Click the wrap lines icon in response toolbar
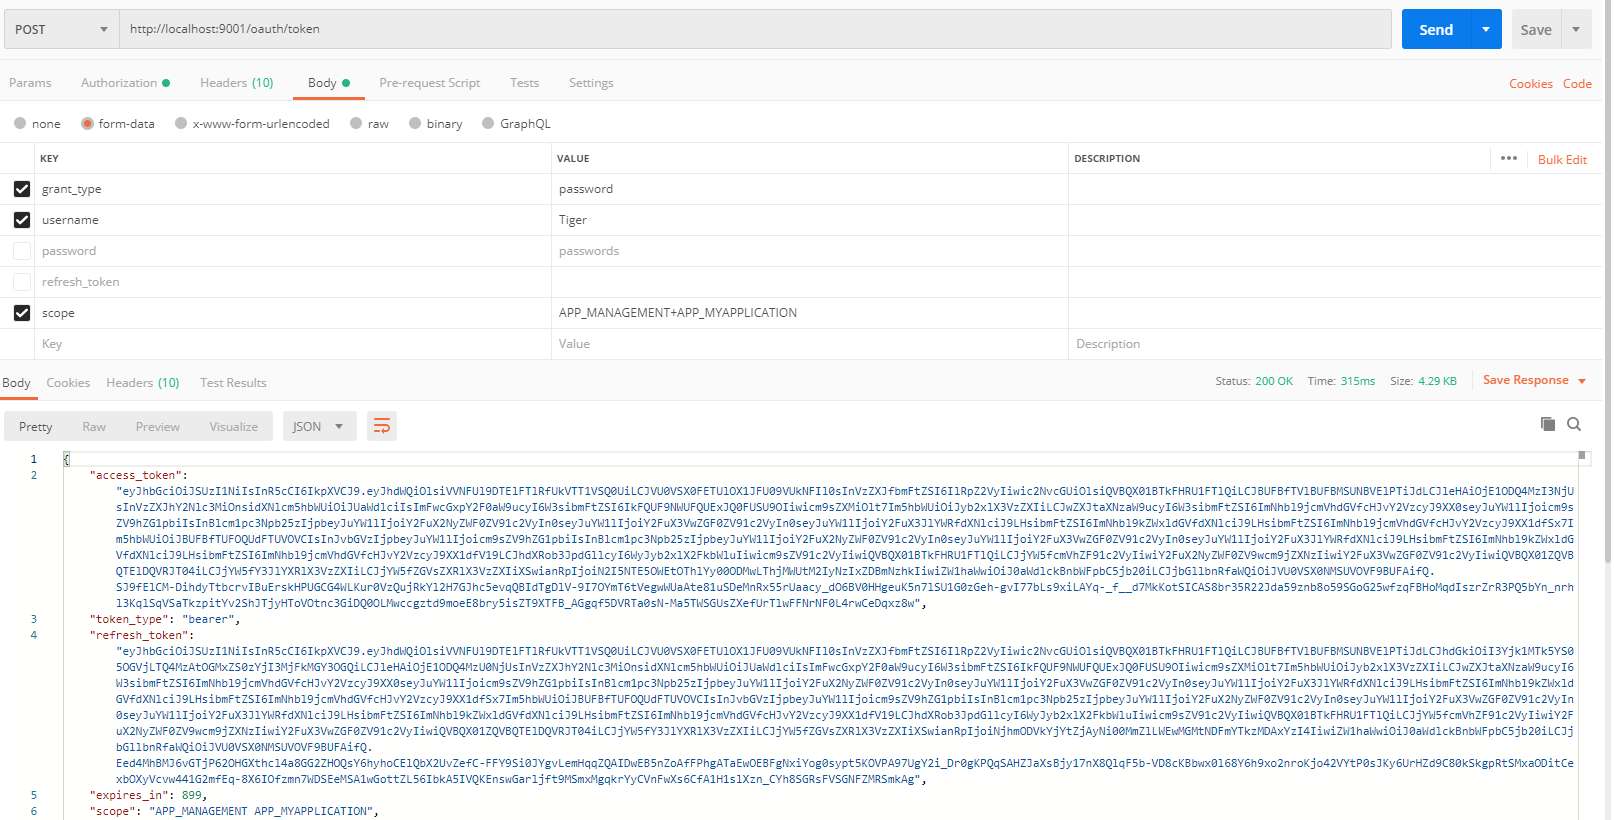This screenshot has width=1614, height=820. 382,426
